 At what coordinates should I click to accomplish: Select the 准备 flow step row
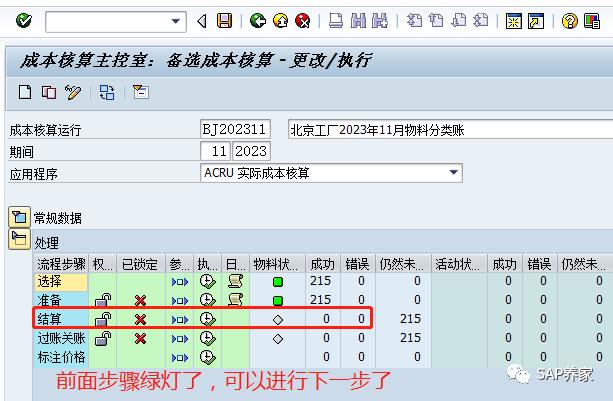[61, 300]
